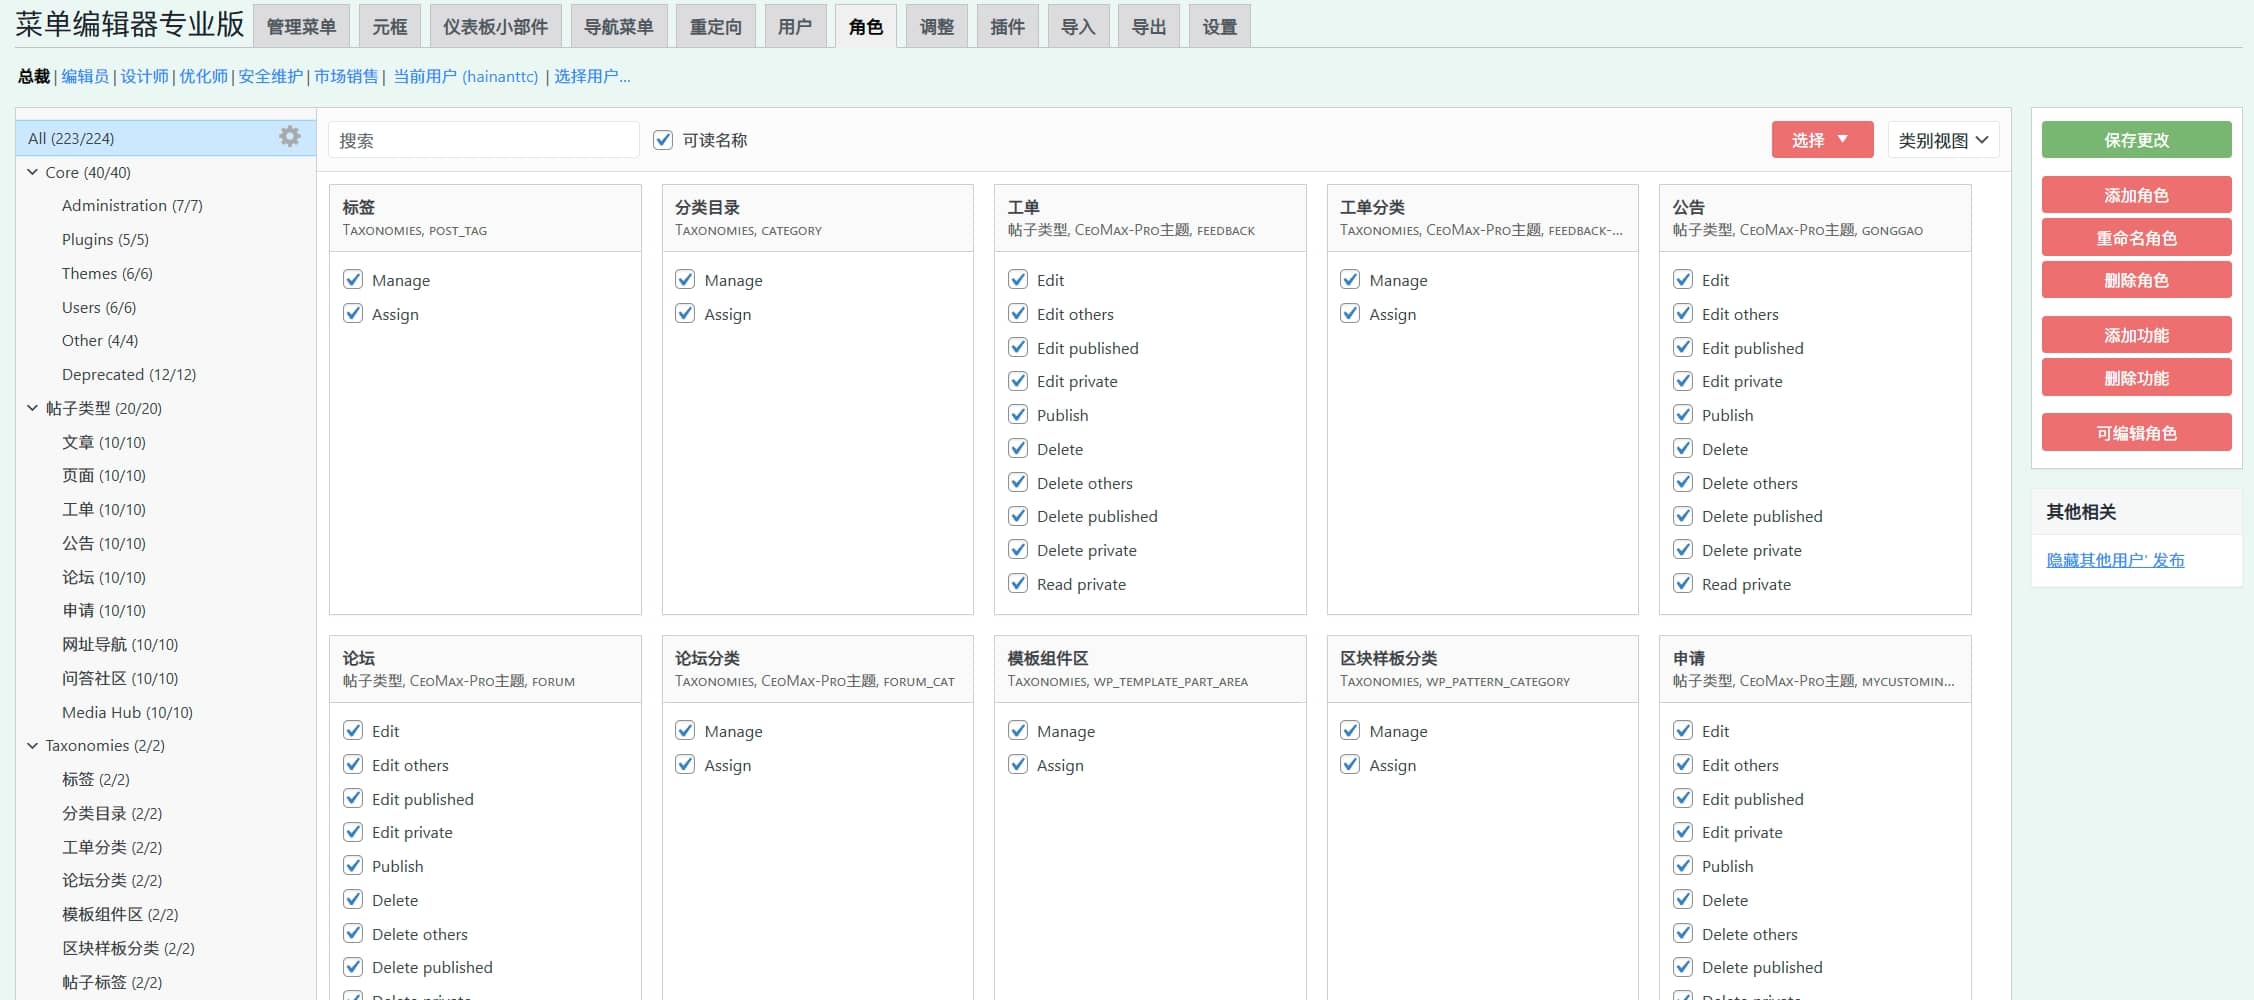Click the 搜索 input field

(x=483, y=140)
